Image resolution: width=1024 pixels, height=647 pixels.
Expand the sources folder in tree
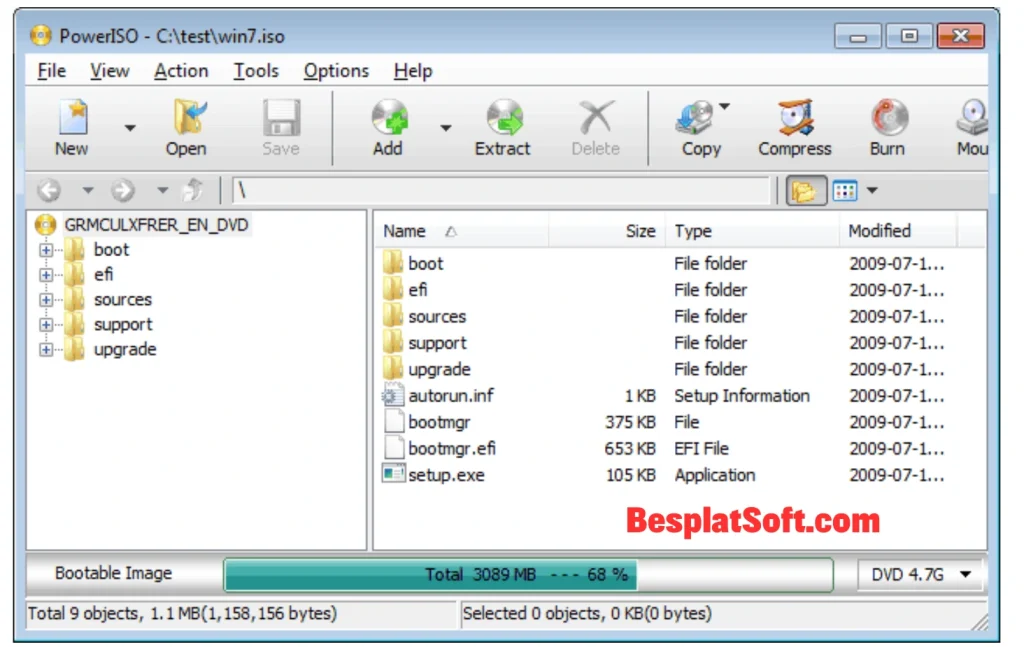(46, 300)
